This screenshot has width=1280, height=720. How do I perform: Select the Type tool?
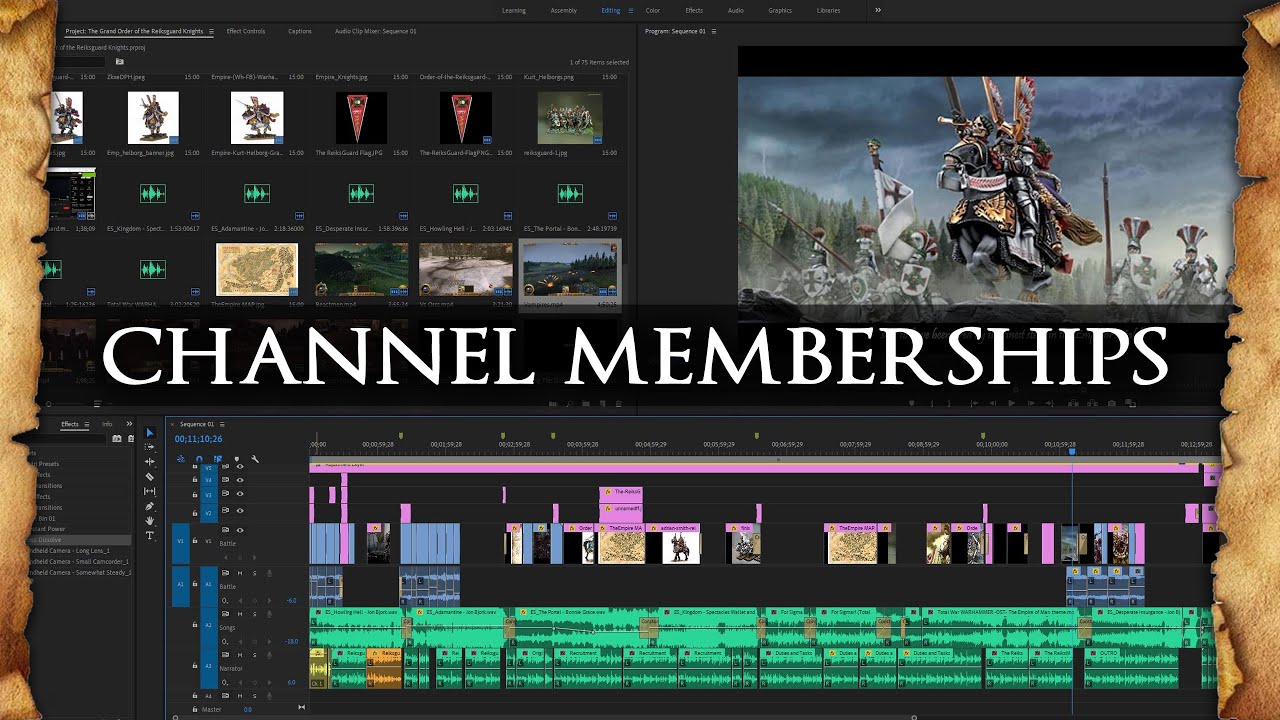tap(150, 536)
